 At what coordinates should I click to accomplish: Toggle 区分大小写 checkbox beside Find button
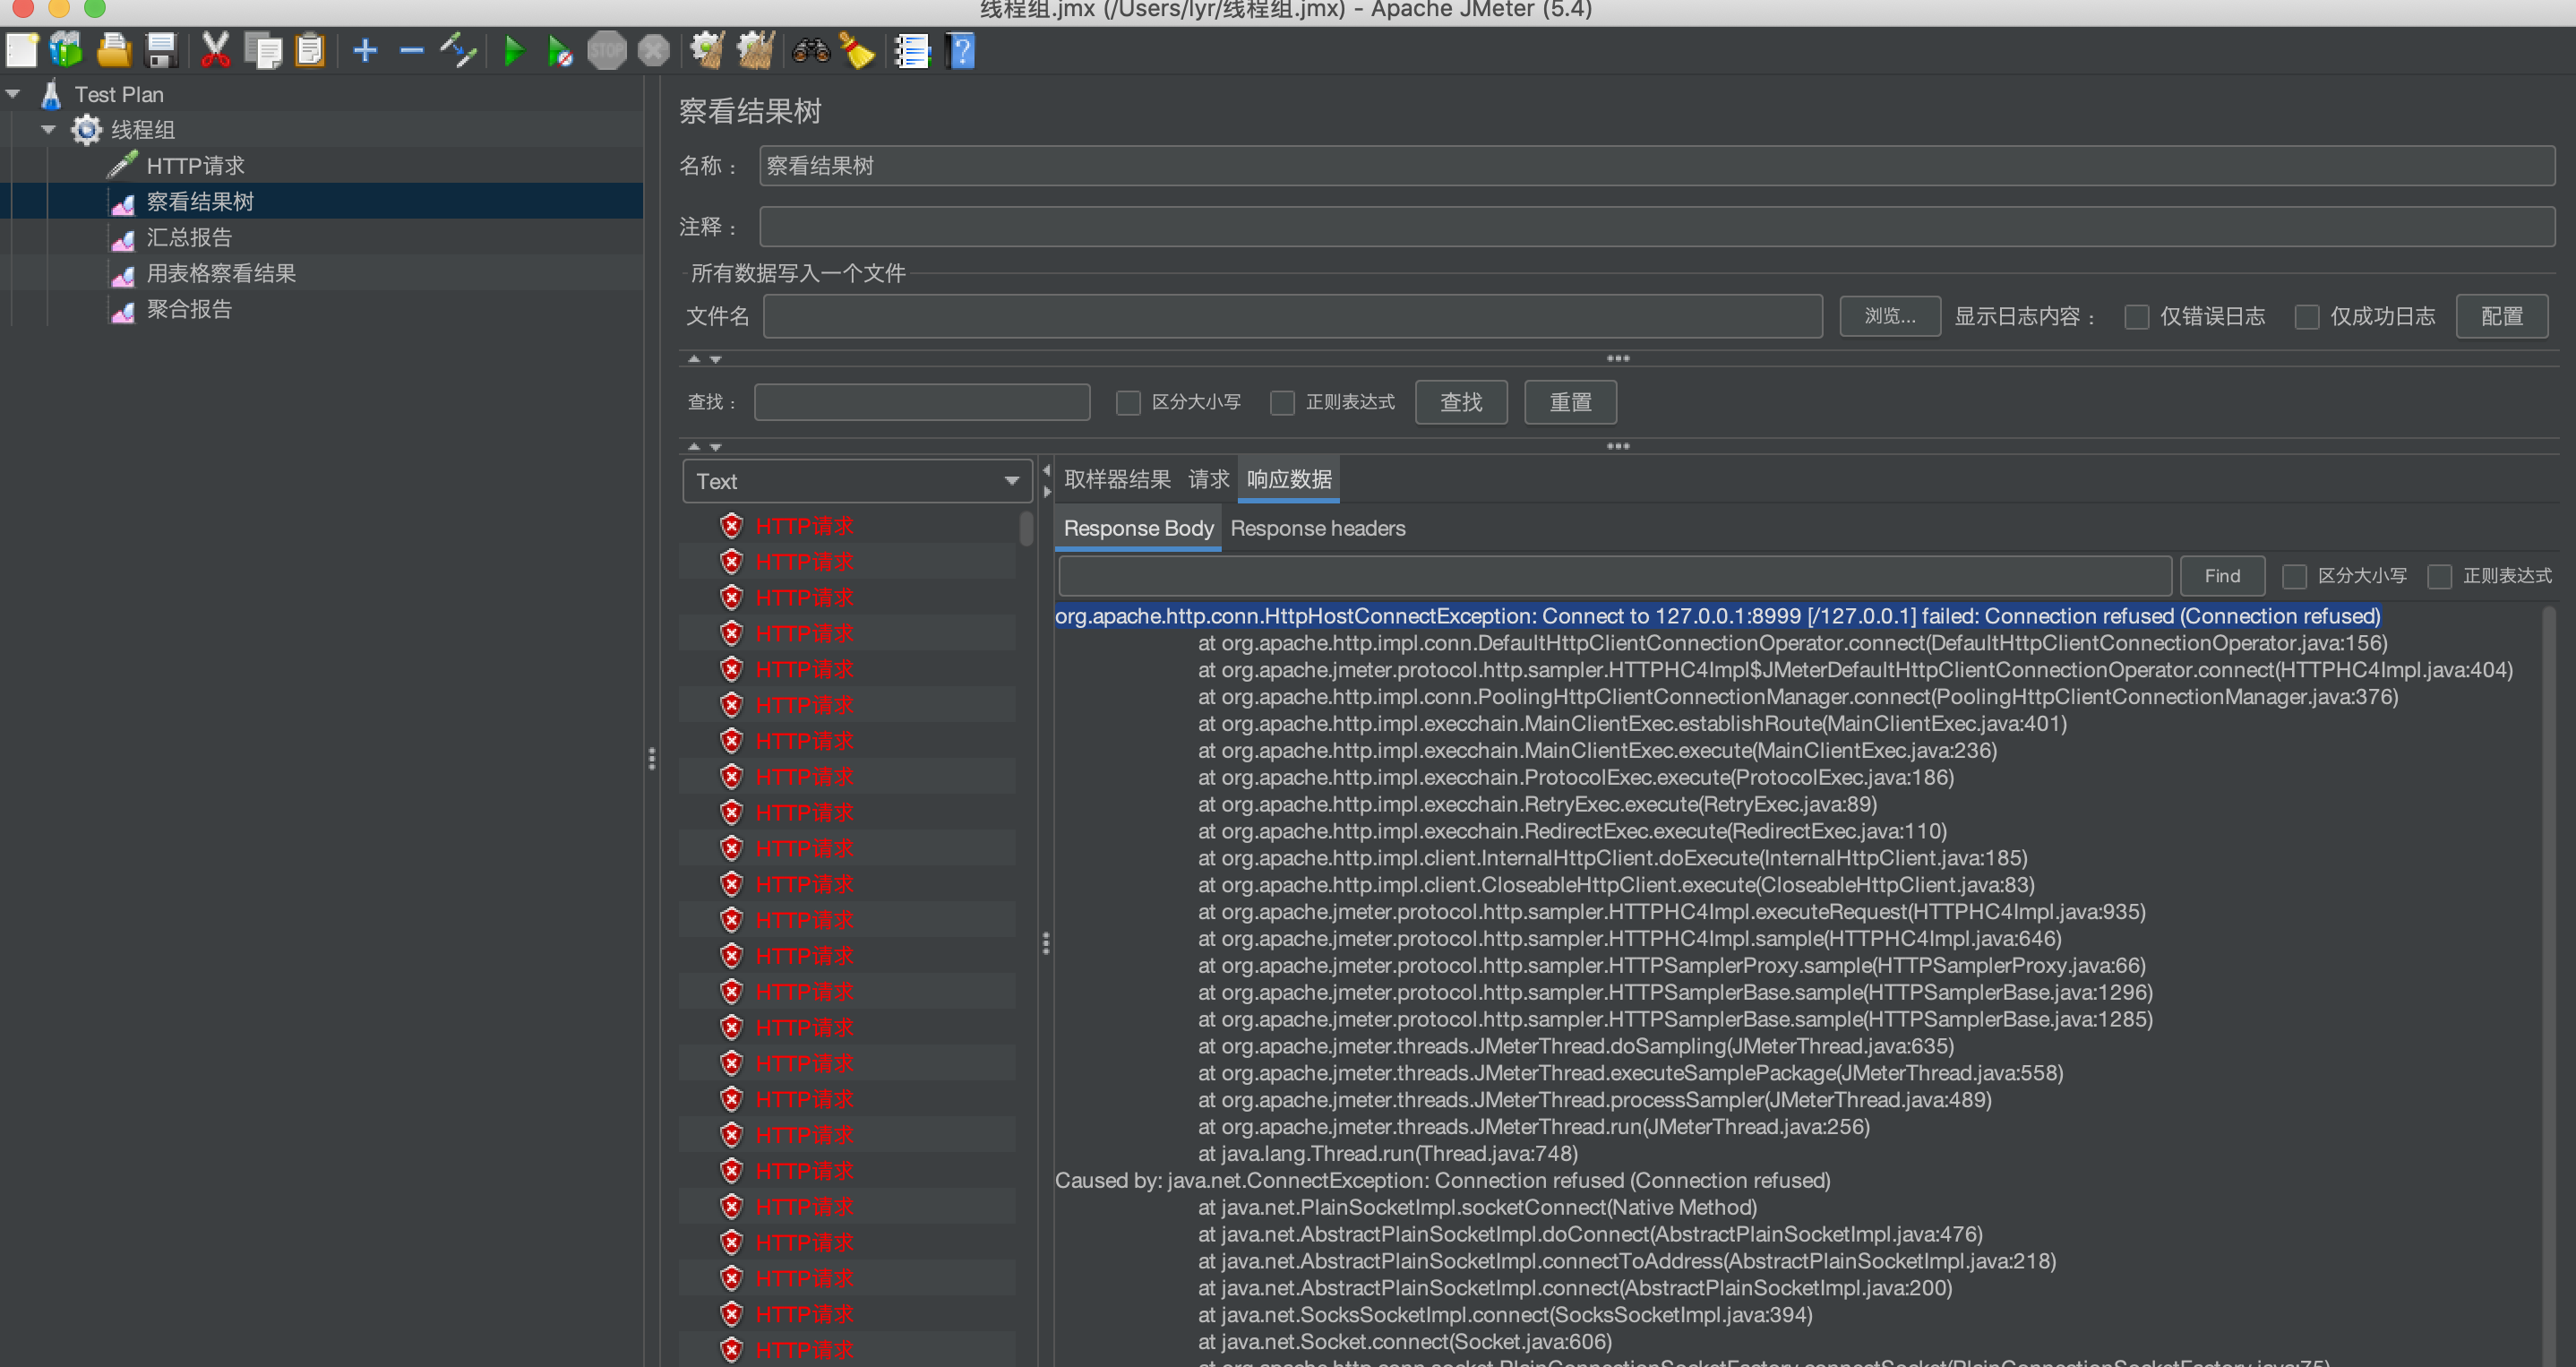click(x=2294, y=577)
